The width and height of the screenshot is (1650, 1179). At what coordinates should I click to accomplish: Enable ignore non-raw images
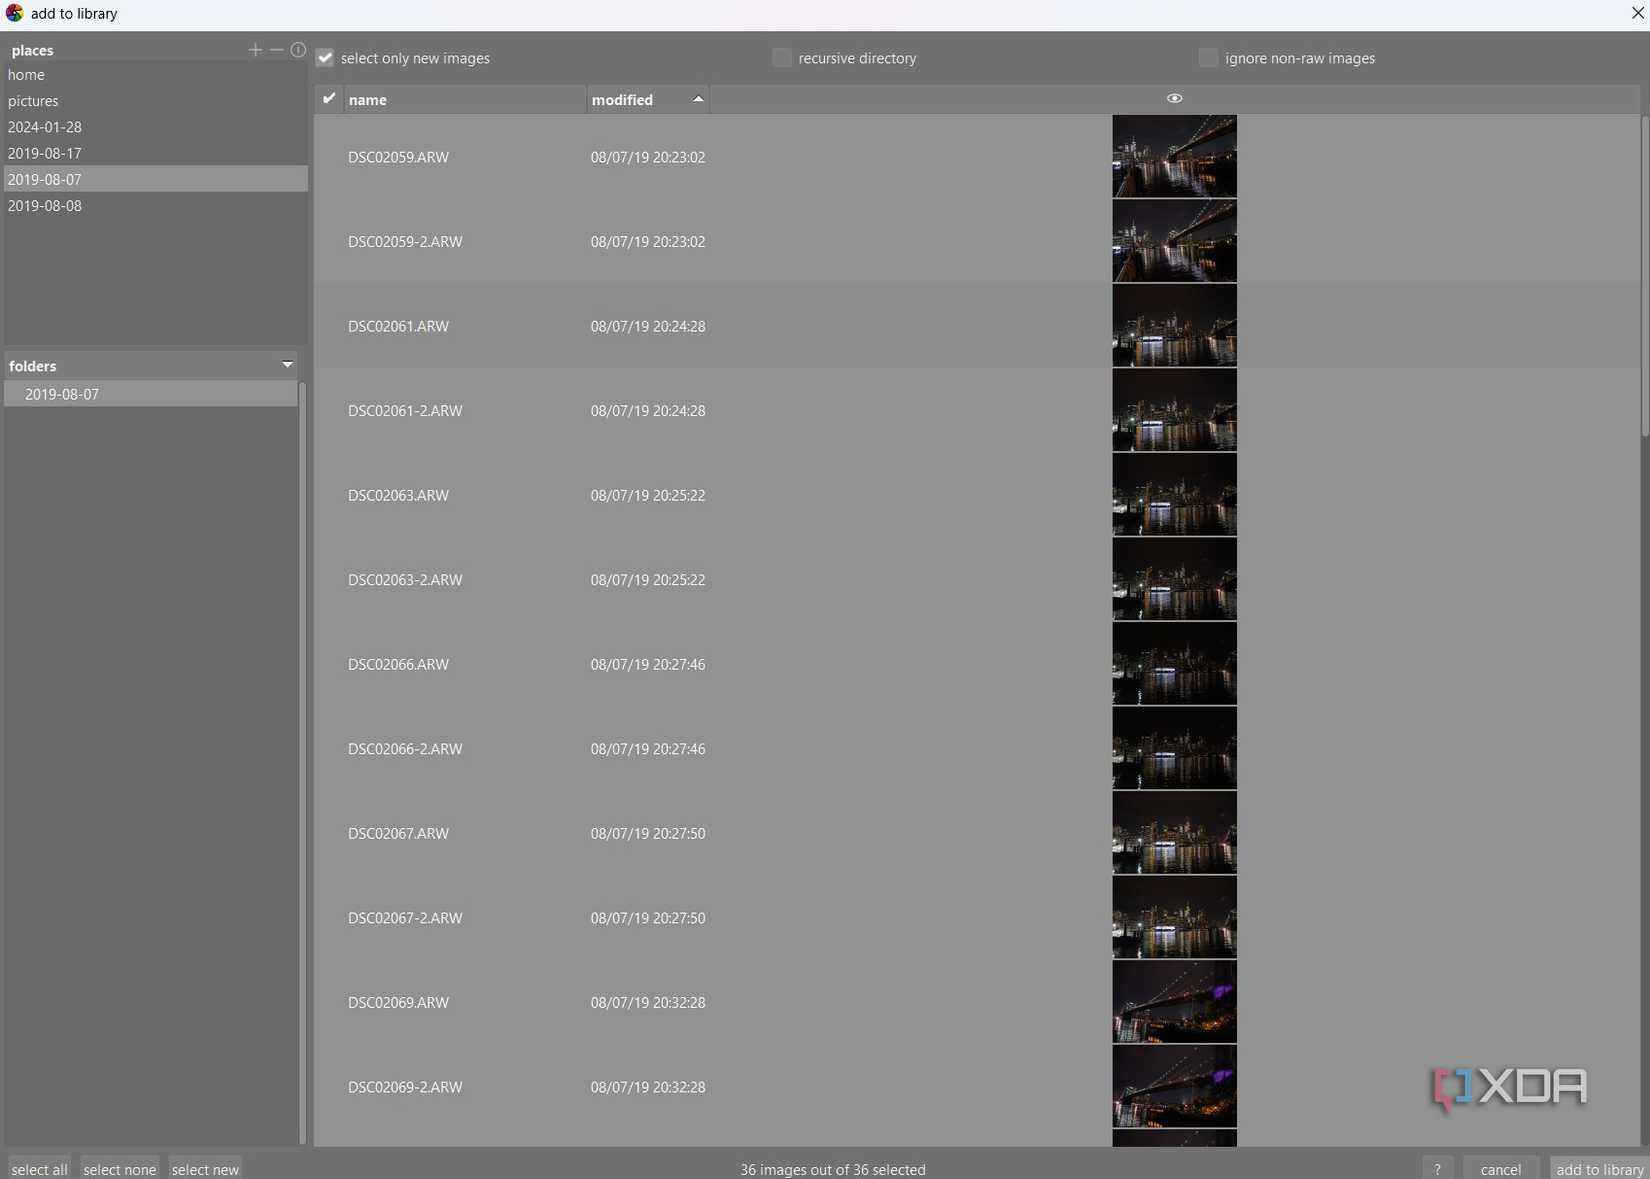[1207, 58]
